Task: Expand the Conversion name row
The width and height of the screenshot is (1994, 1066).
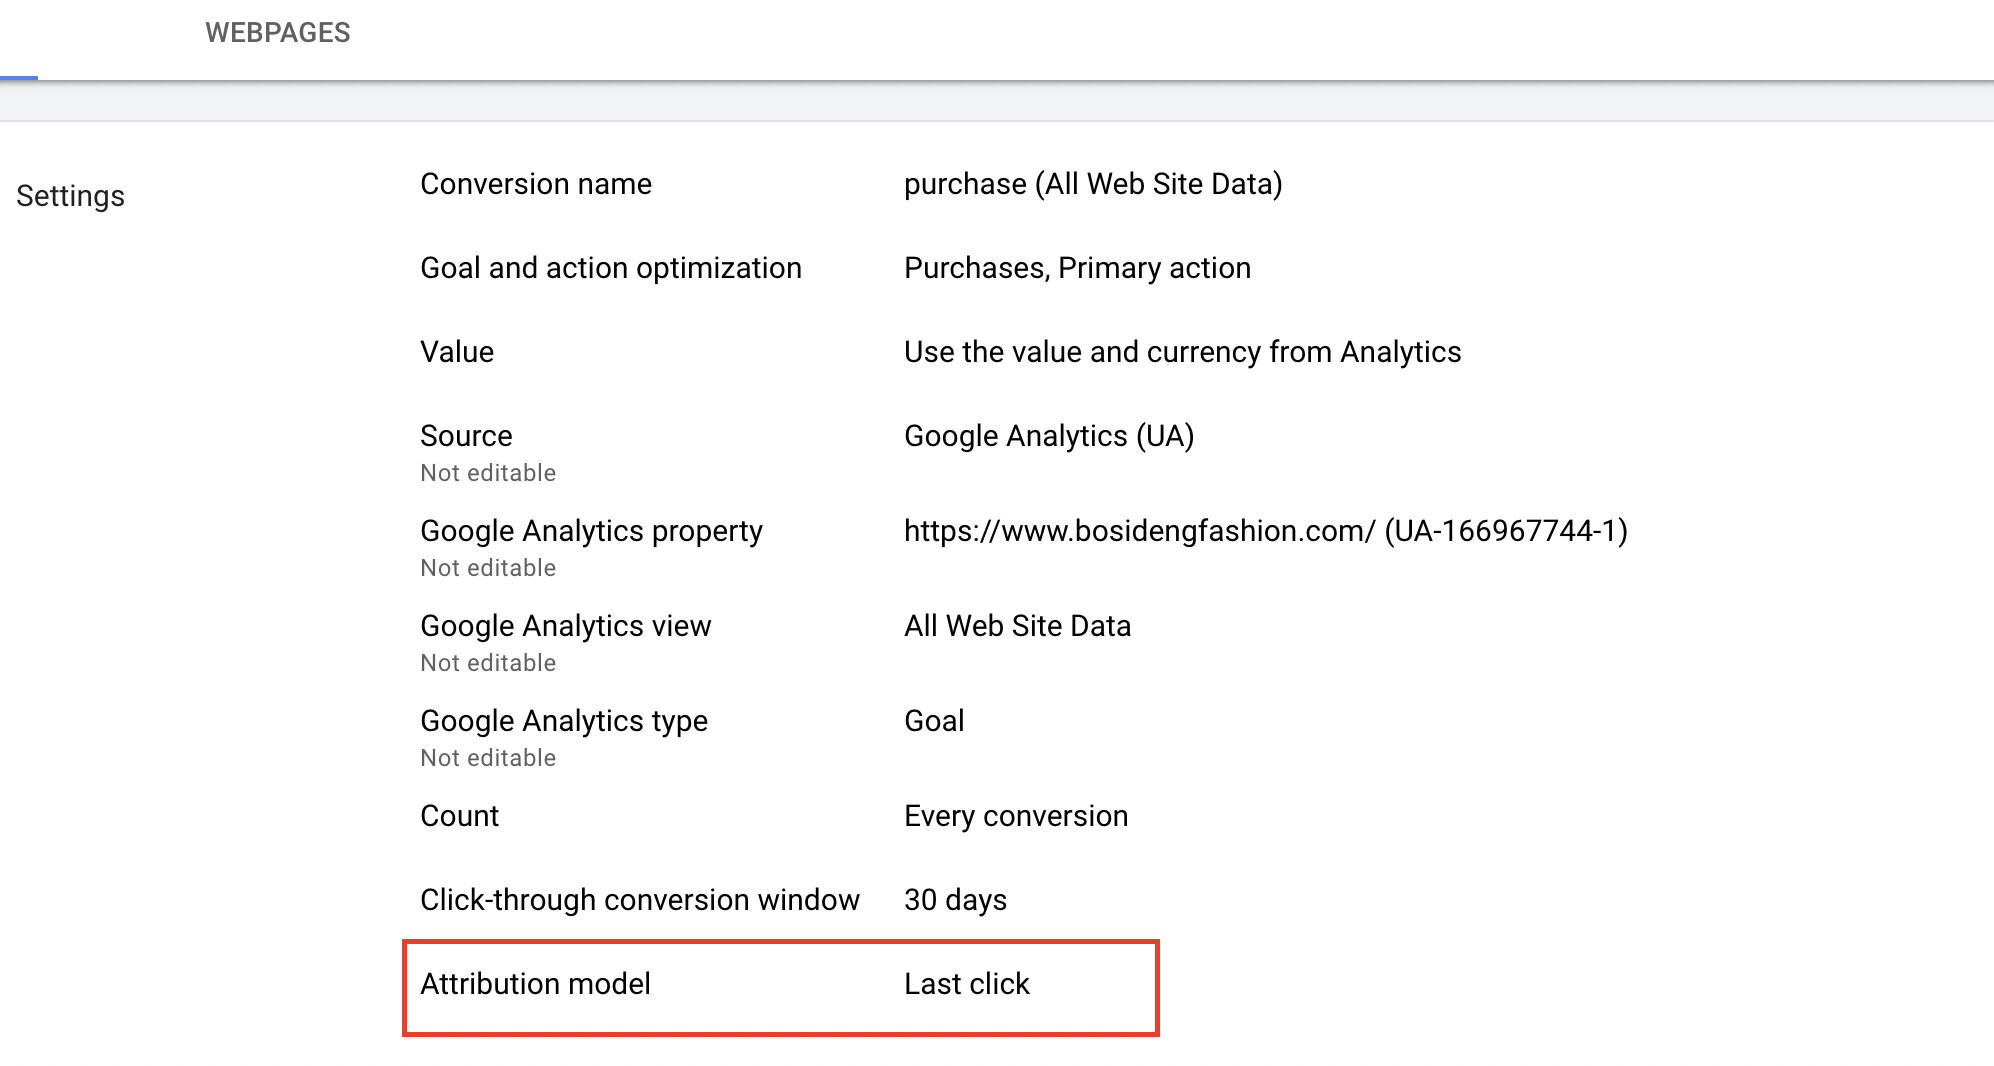Action: point(535,184)
